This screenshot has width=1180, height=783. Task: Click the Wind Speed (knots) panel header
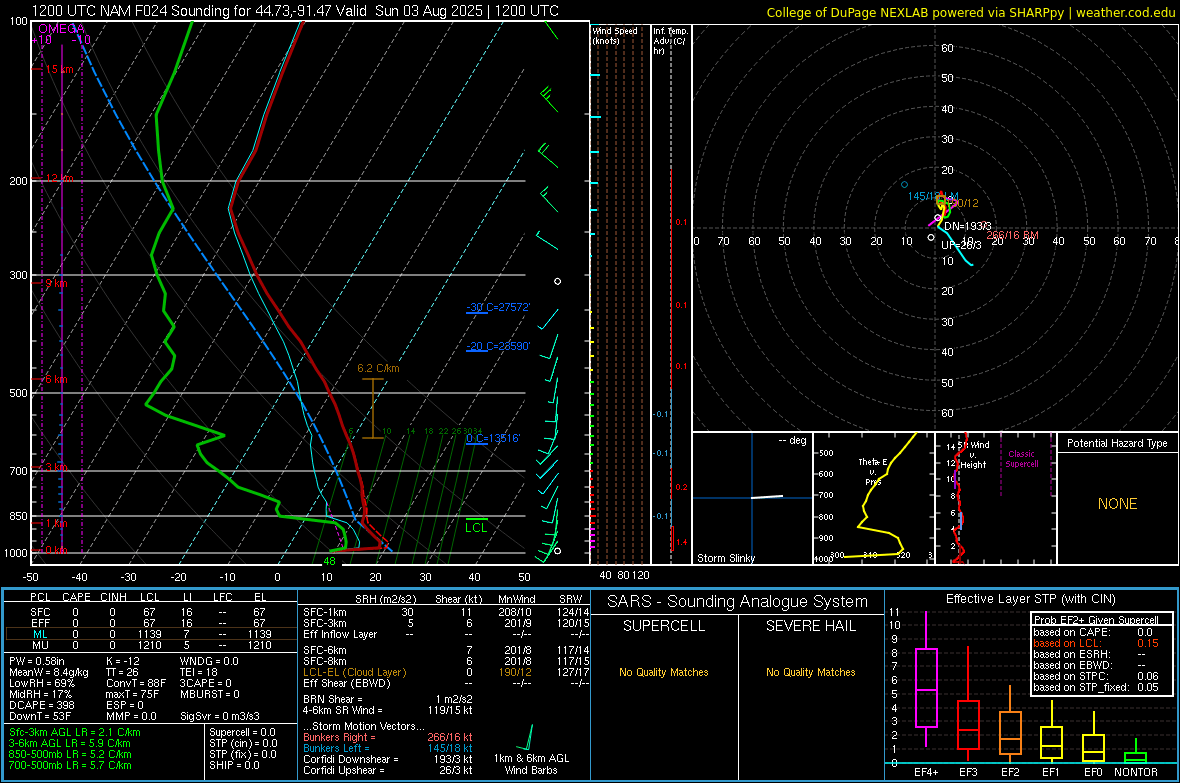[615, 35]
